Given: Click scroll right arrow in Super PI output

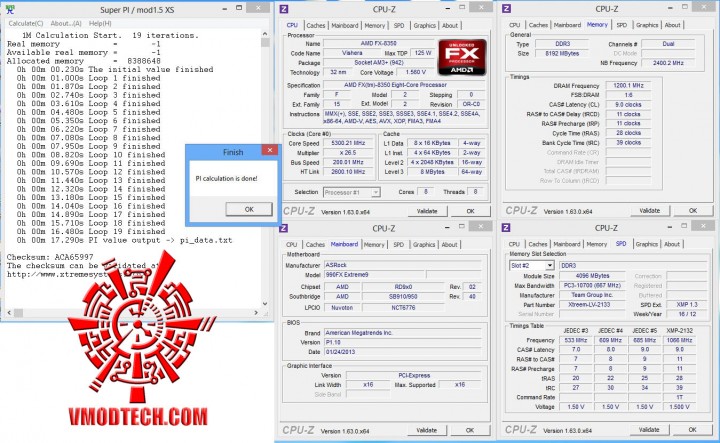Looking at the screenshot, I should click(x=256, y=313).
